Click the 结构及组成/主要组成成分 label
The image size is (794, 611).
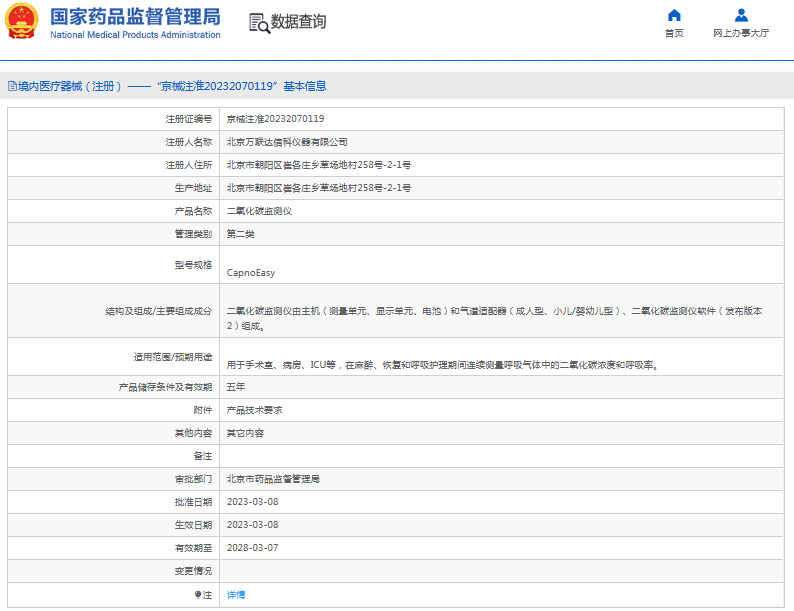(x=158, y=311)
